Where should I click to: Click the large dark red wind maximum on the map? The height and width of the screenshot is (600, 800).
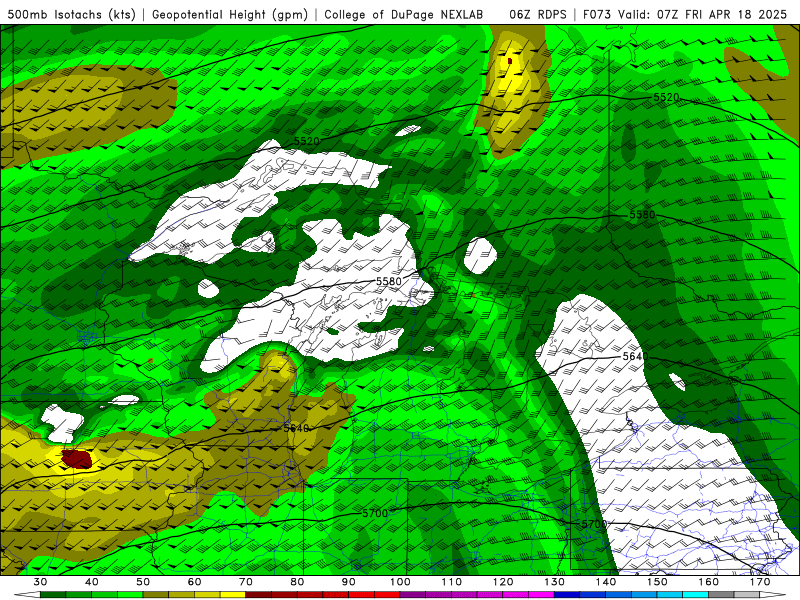point(77,459)
